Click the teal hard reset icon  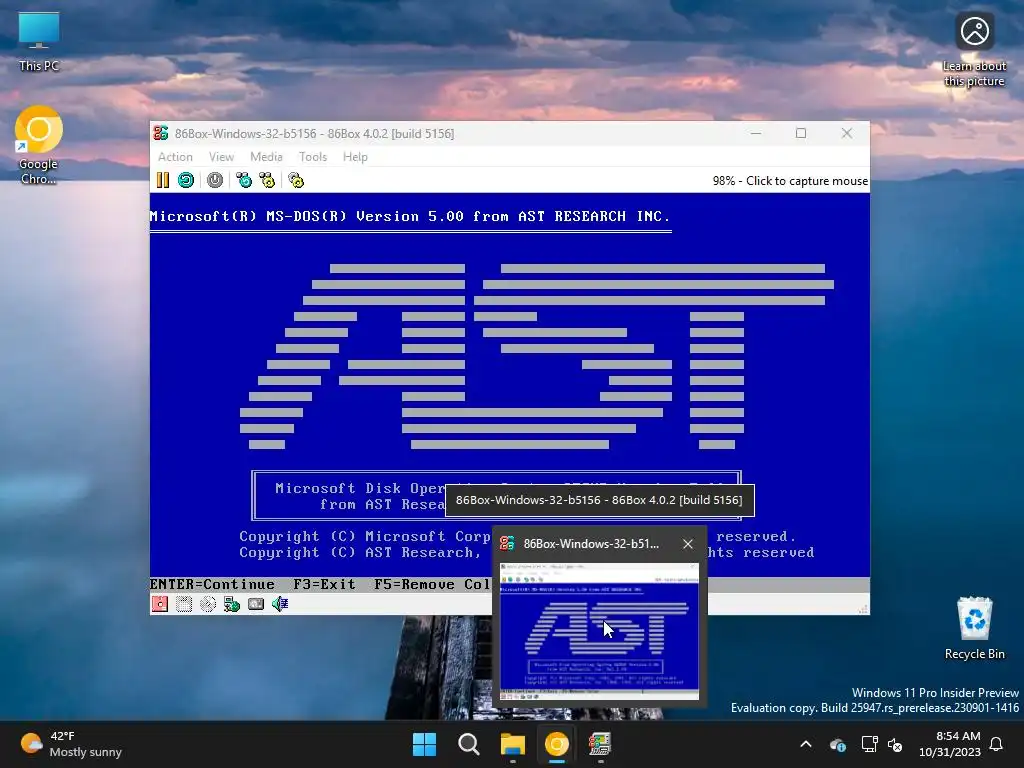point(186,180)
